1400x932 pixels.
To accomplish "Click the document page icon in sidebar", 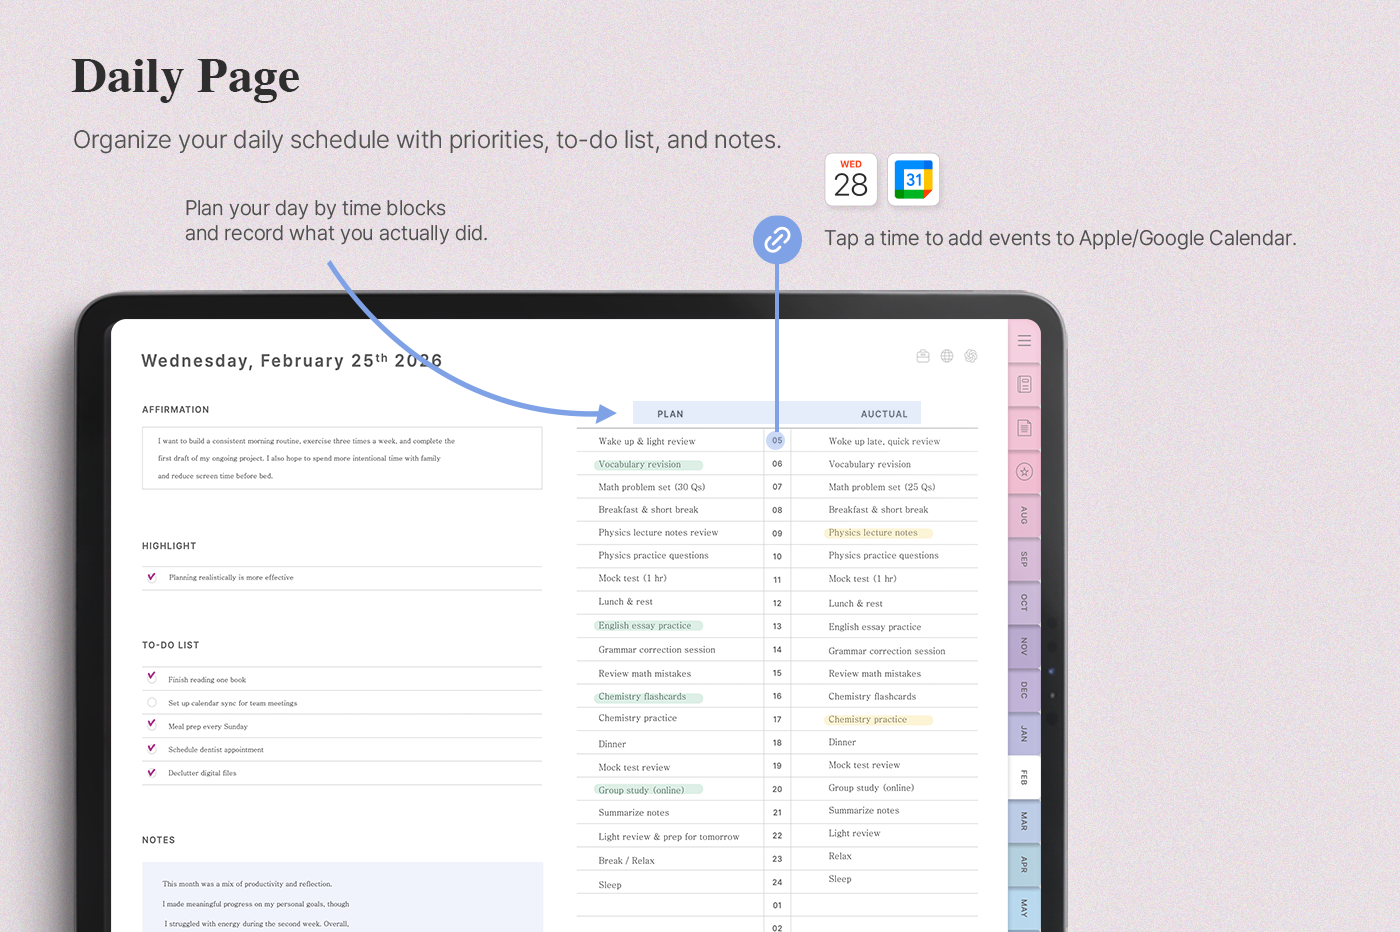I will (1024, 428).
